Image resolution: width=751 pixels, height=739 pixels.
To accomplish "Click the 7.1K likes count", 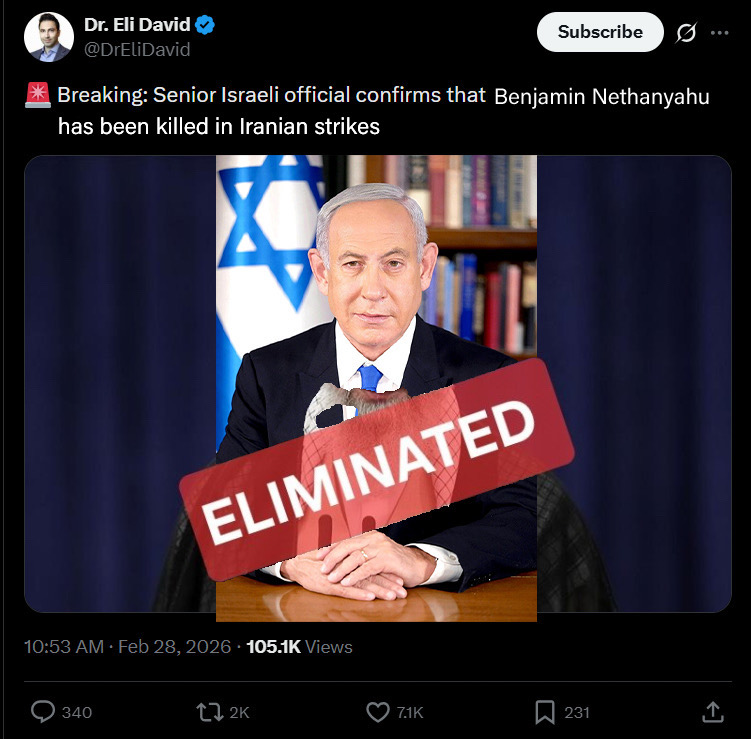I will (410, 713).
